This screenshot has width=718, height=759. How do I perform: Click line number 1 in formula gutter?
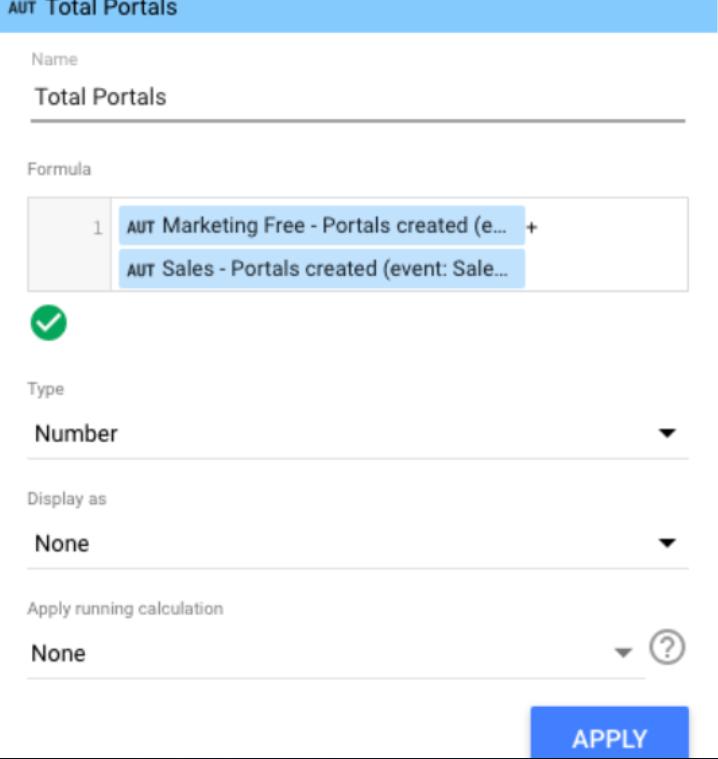97,228
